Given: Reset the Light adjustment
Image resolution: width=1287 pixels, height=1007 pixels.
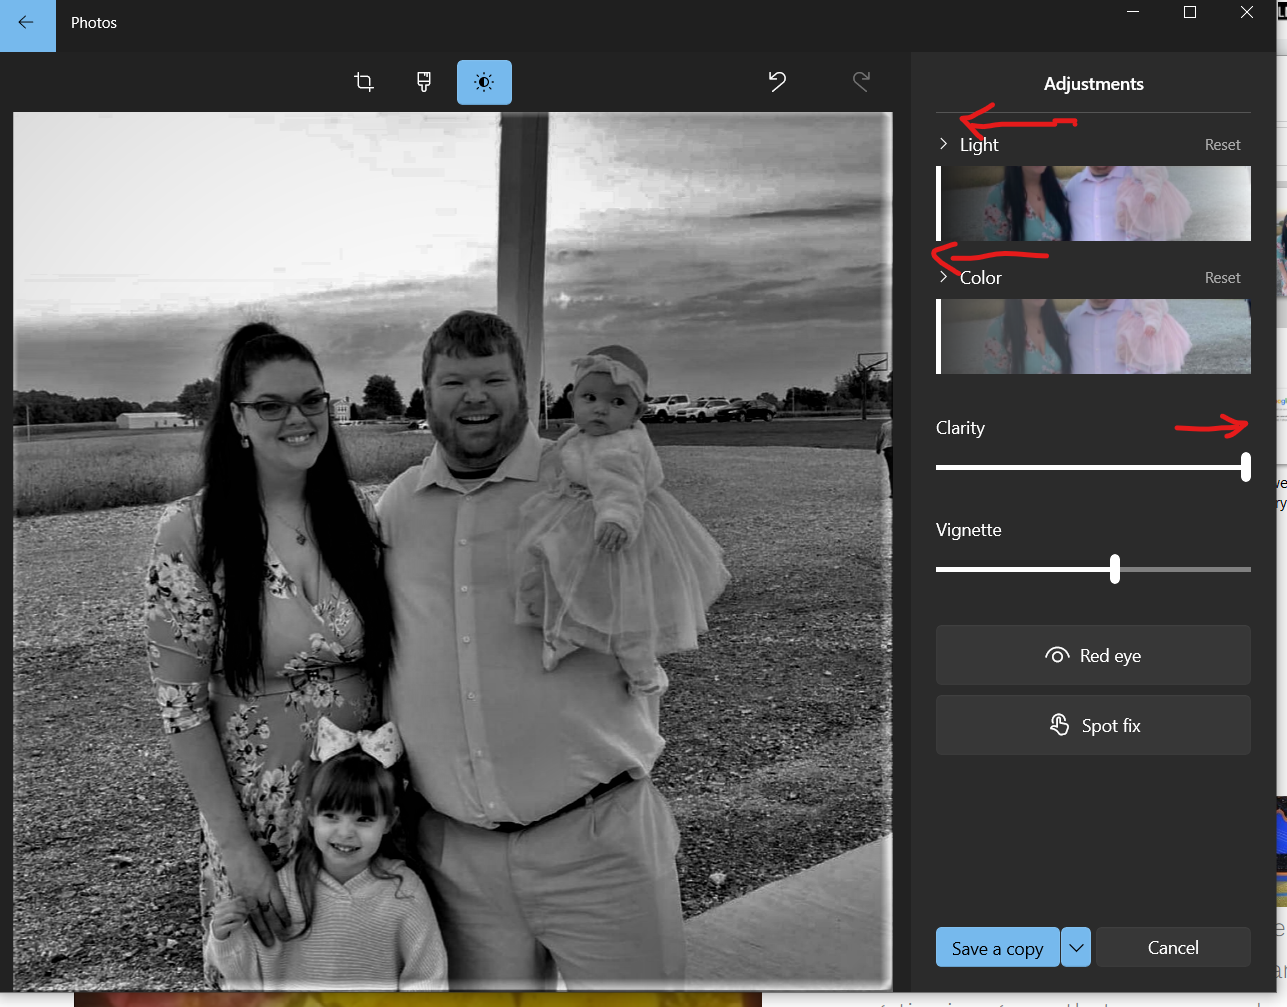Looking at the screenshot, I should (x=1222, y=145).
